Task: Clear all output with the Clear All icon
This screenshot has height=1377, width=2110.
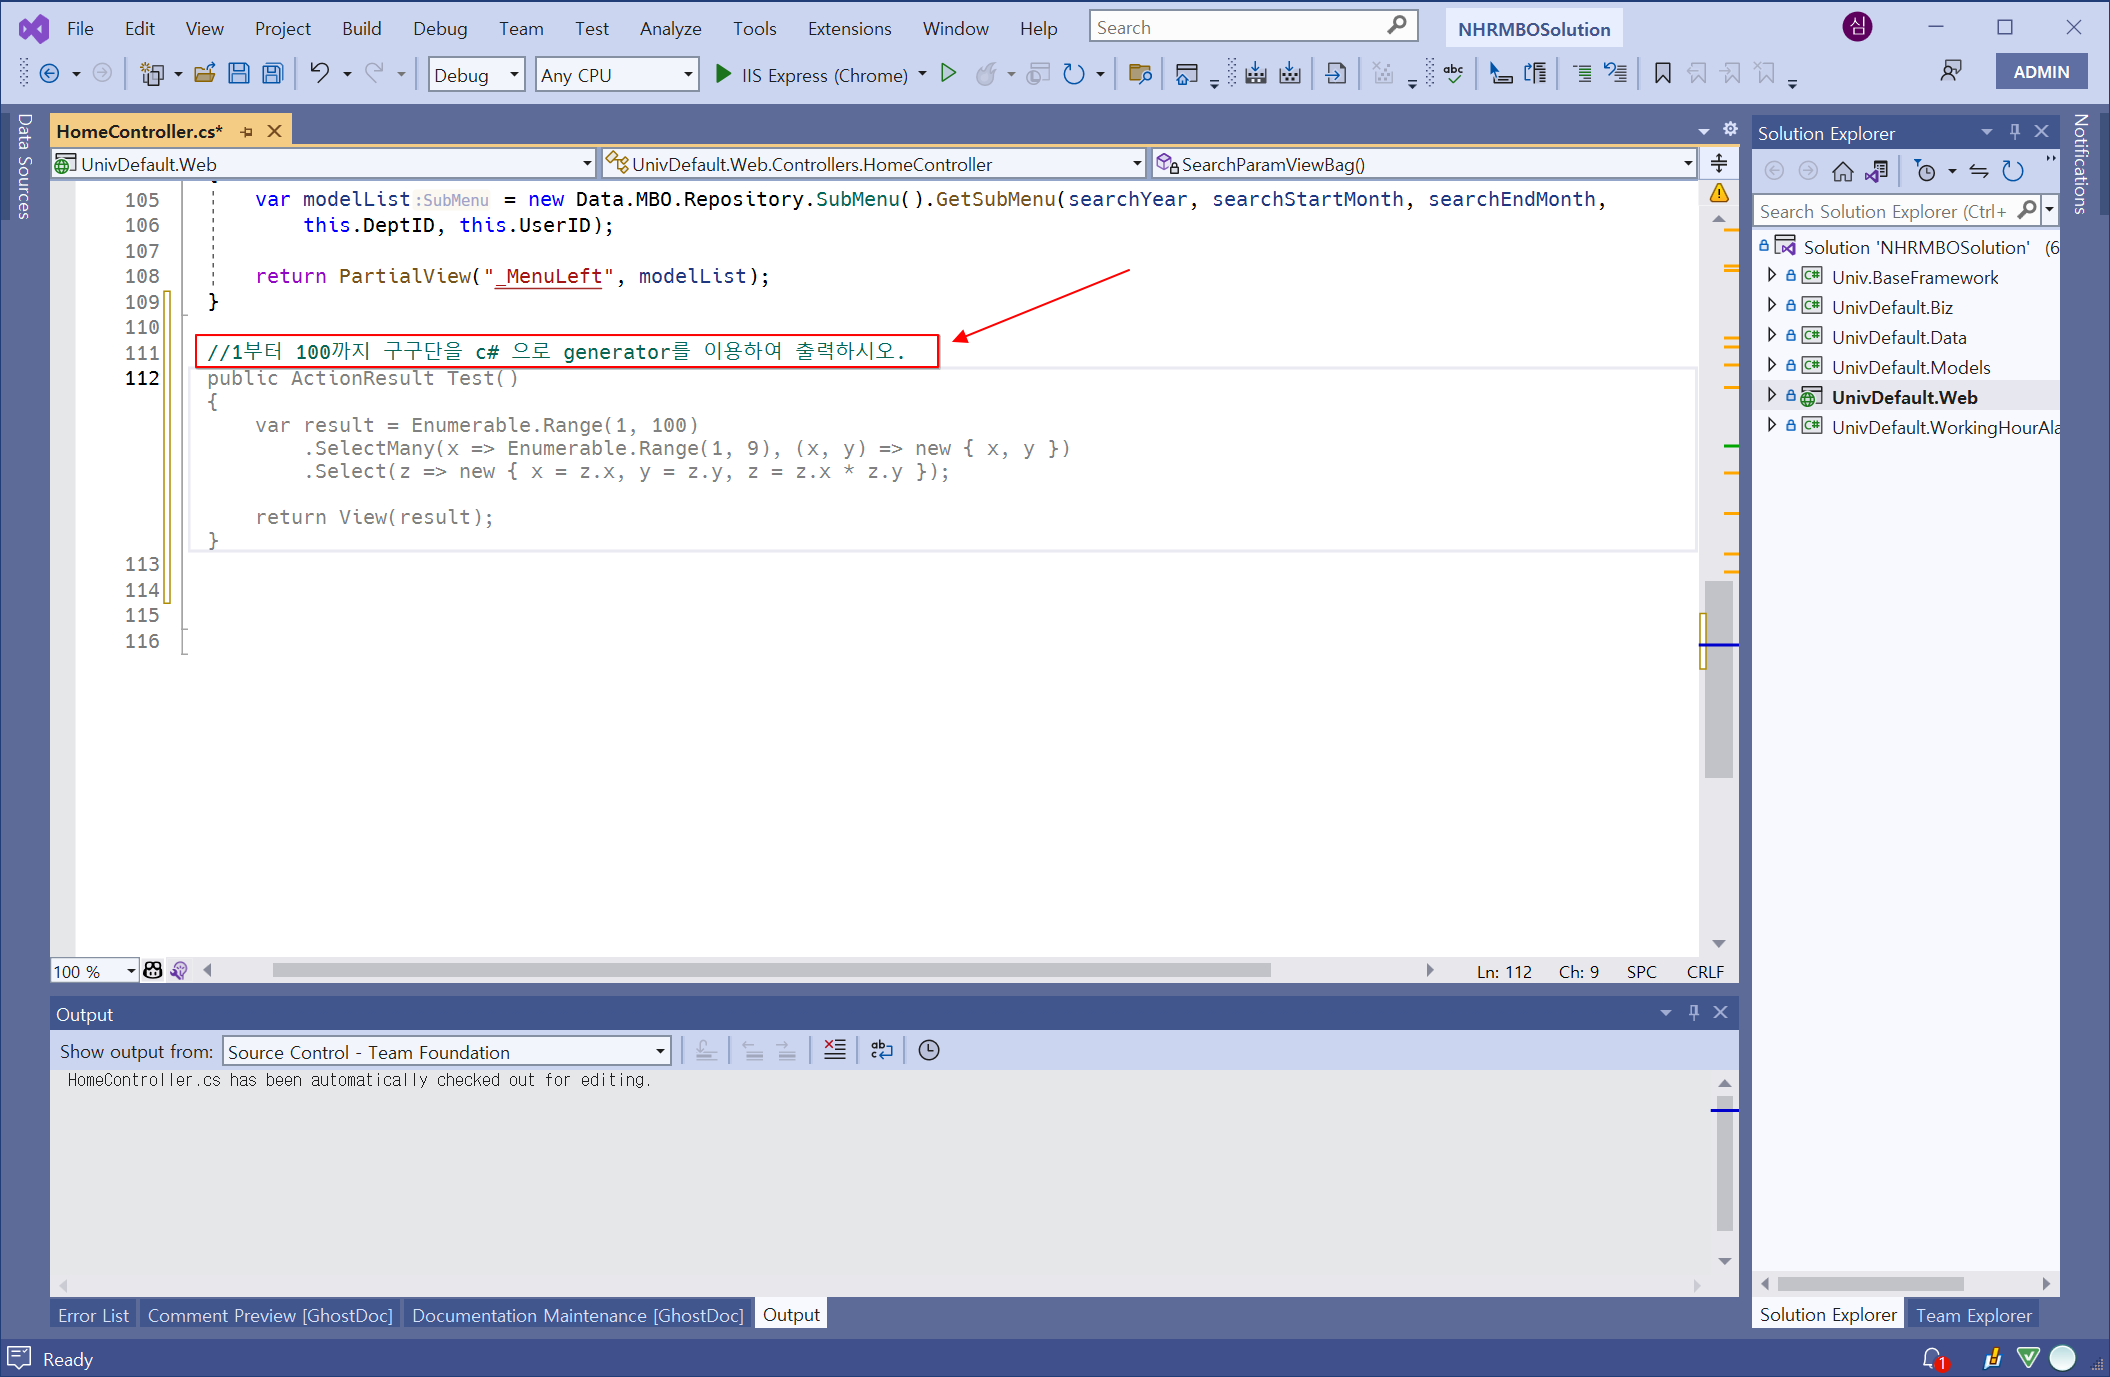Action: [x=834, y=1050]
